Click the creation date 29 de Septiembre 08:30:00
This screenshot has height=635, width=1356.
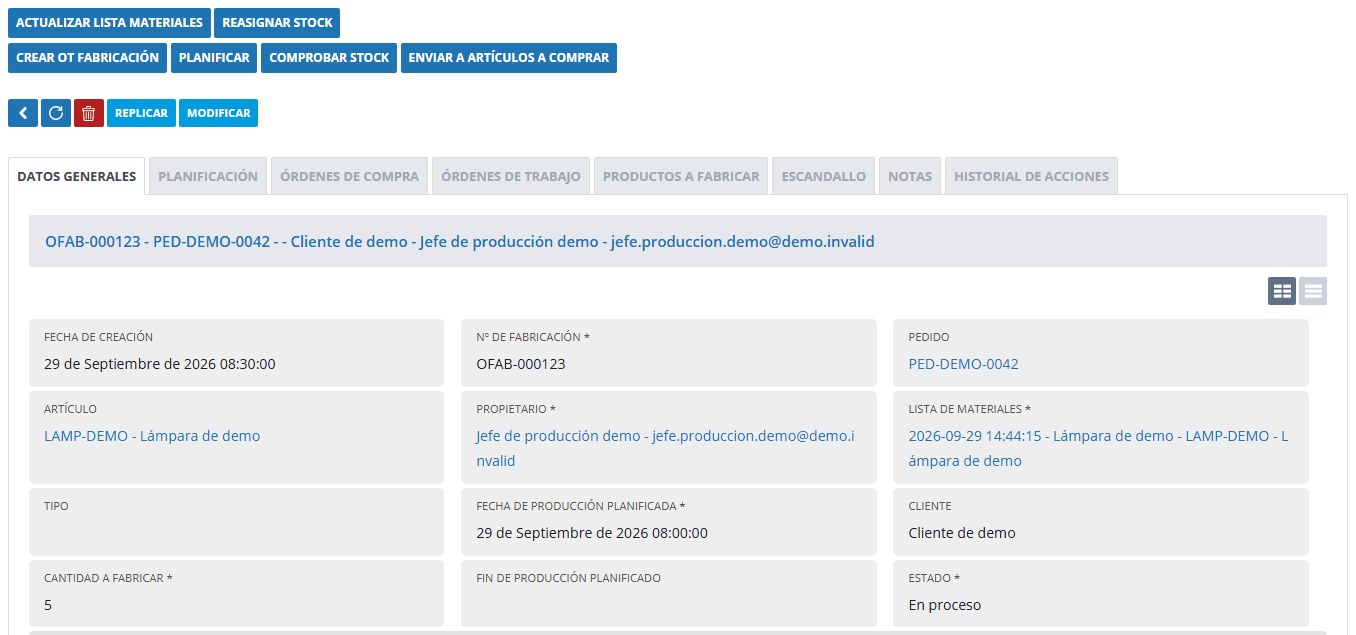(160, 364)
